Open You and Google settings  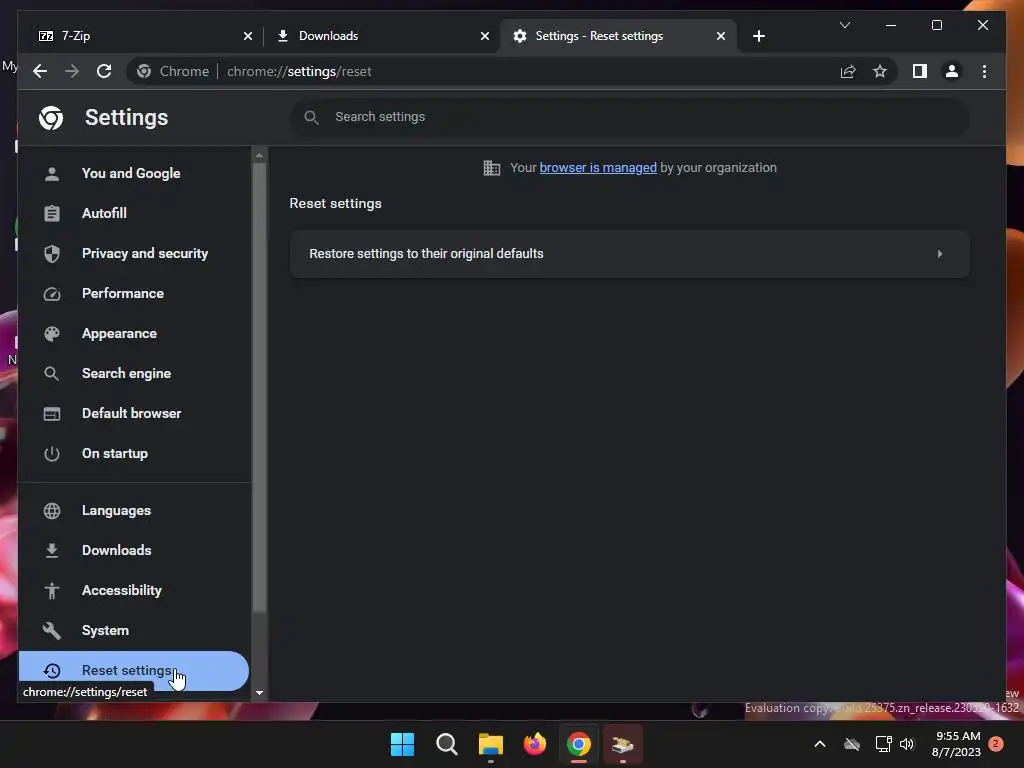(134, 174)
